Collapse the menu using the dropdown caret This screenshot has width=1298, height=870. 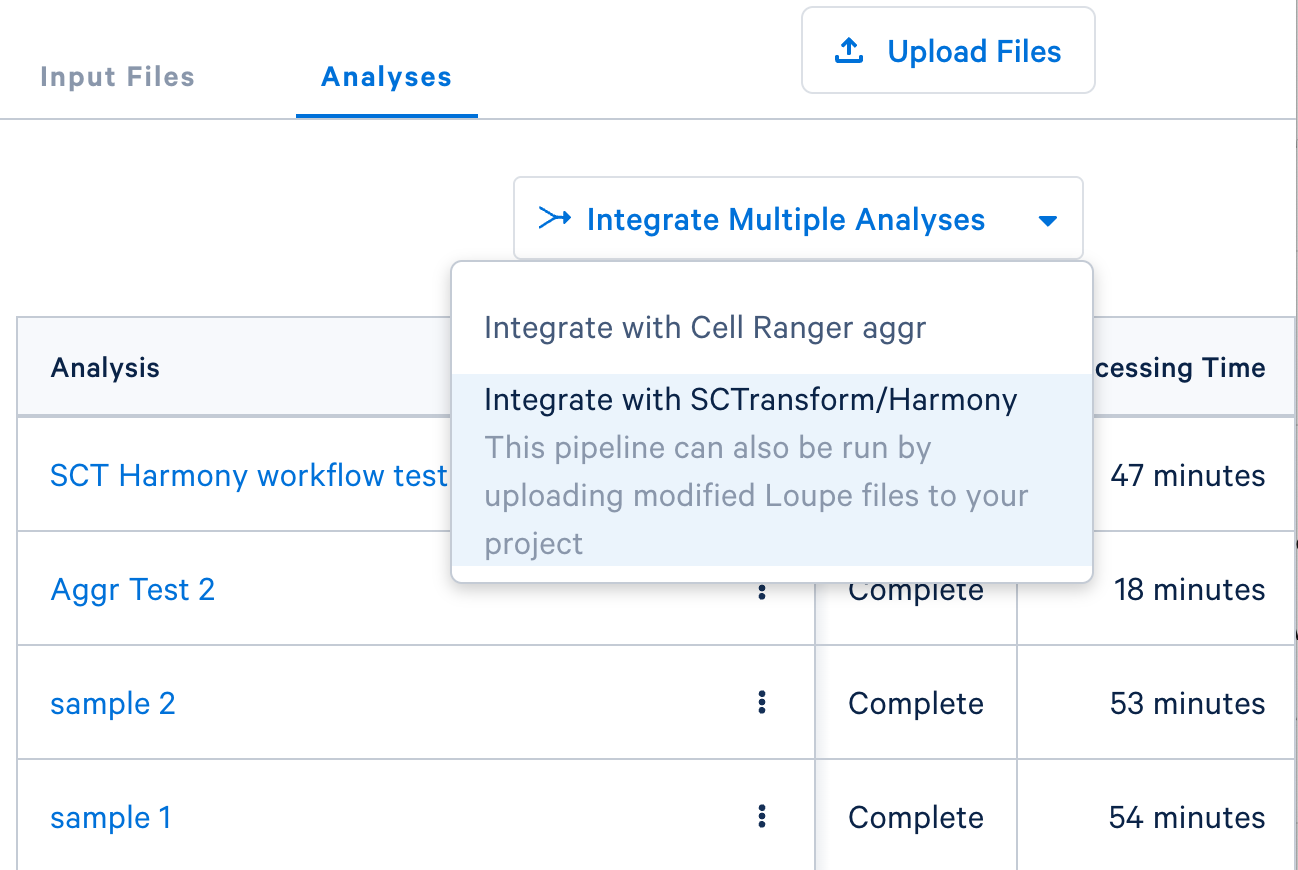pyautogui.click(x=1047, y=220)
